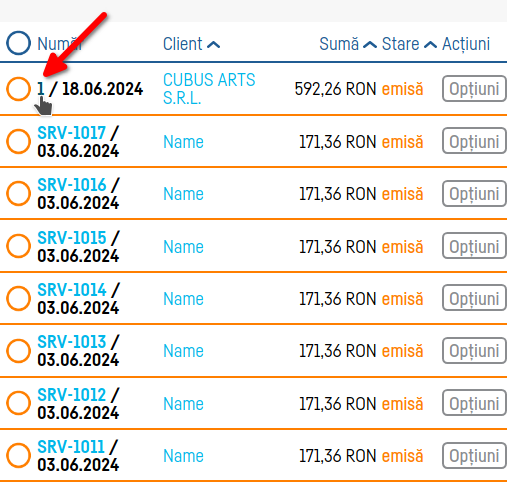The width and height of the screenshot is (507, 484).
Task: Sort by Sumă using its chevron arrow
Action: click(x=370, y=44)
